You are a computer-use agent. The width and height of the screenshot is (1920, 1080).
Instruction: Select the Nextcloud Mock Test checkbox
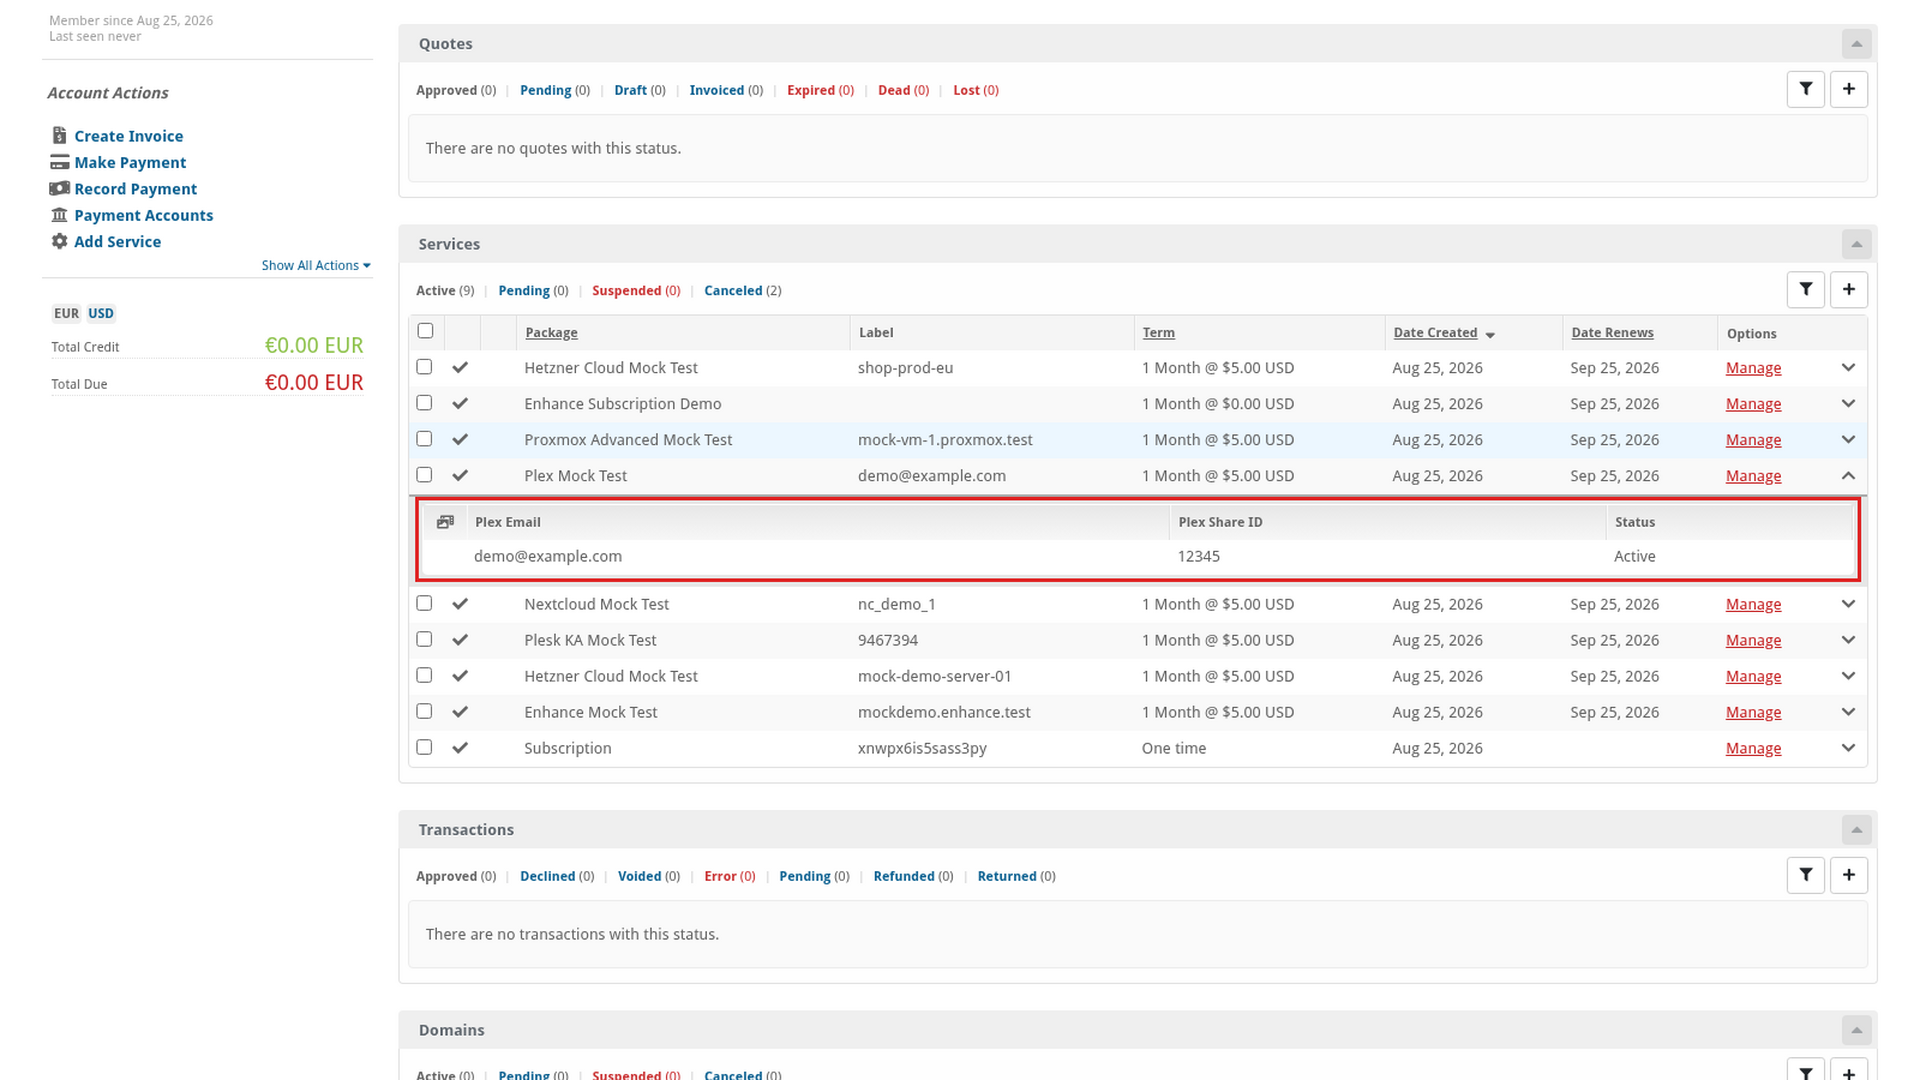[424, 603]
